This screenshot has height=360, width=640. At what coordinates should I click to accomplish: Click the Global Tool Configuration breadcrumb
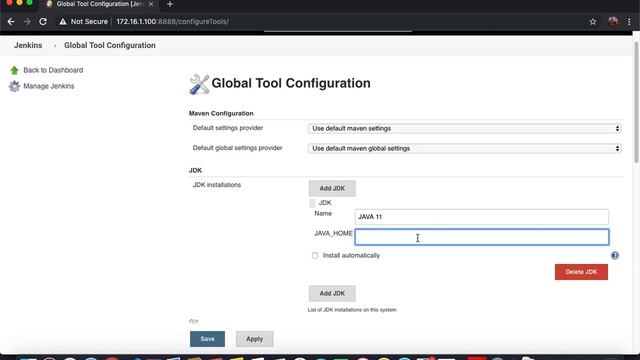coord(110,45)
